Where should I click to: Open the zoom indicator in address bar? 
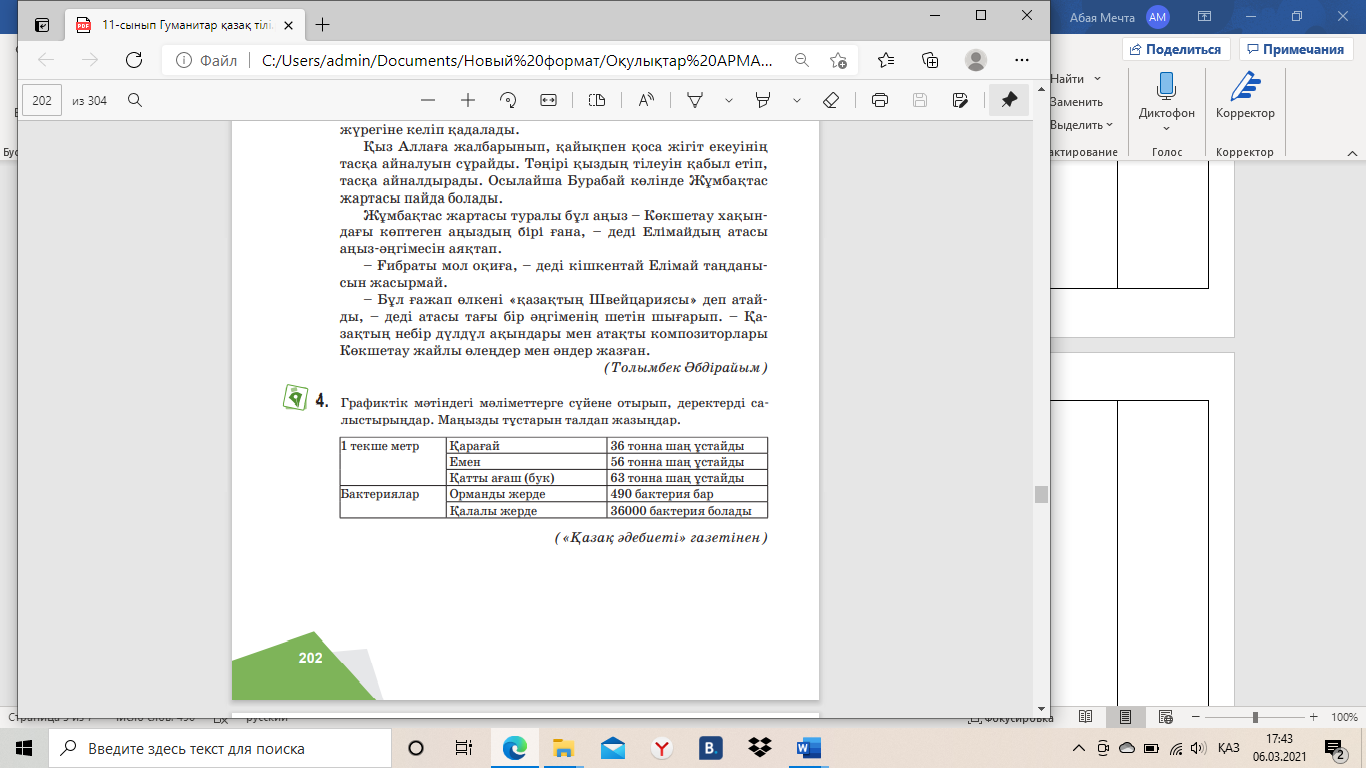pyautogui.click(x=801, y=60)
